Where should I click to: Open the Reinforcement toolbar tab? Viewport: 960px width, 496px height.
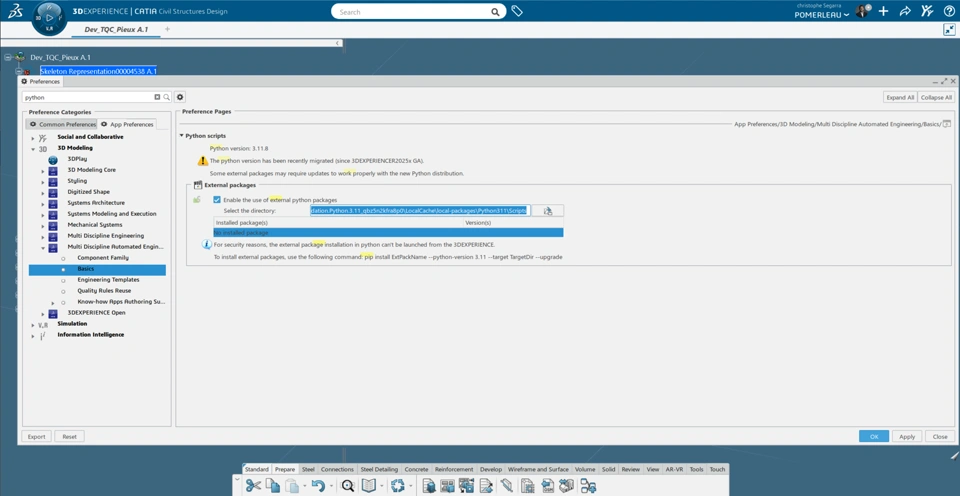click(454, 469)
